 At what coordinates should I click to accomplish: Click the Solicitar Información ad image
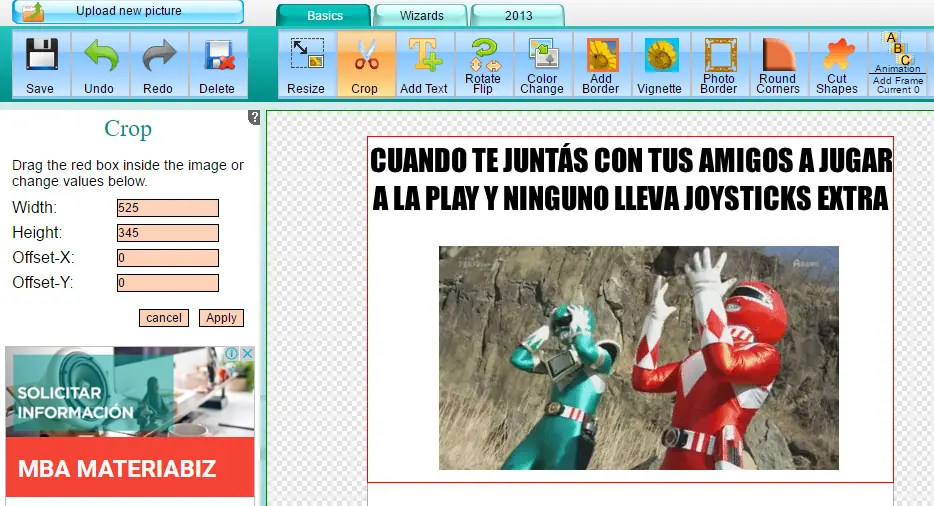pyautogui.click(x=130, y=392)
